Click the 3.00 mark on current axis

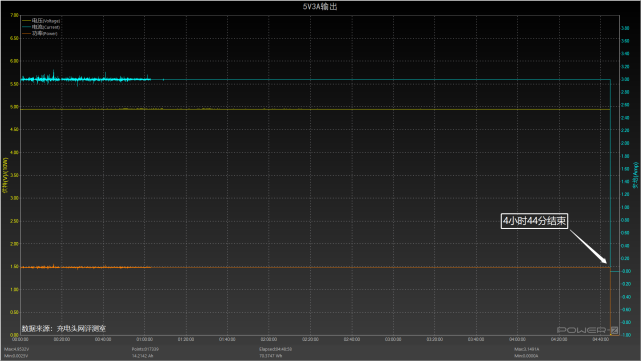click(x=625, y=79)
